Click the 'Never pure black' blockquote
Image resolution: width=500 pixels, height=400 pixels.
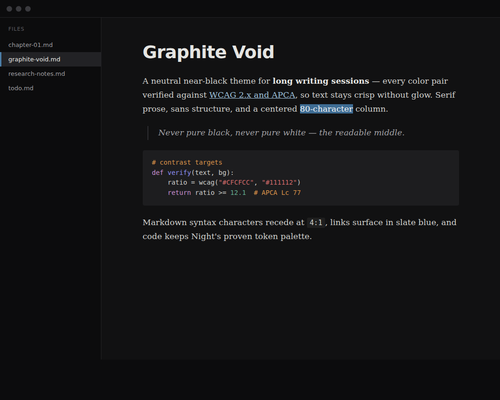[x=281, y=133]
